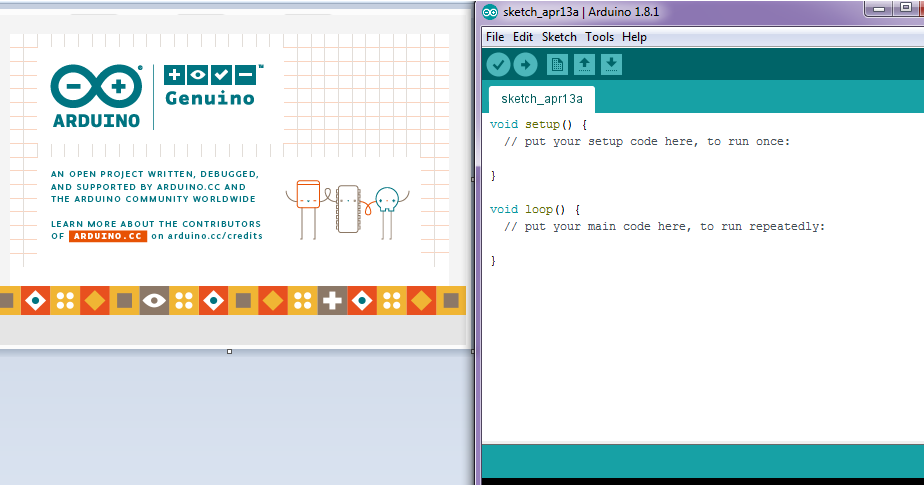
Task: Minimize the Arduino IDE window
Action: coord(879,8)
